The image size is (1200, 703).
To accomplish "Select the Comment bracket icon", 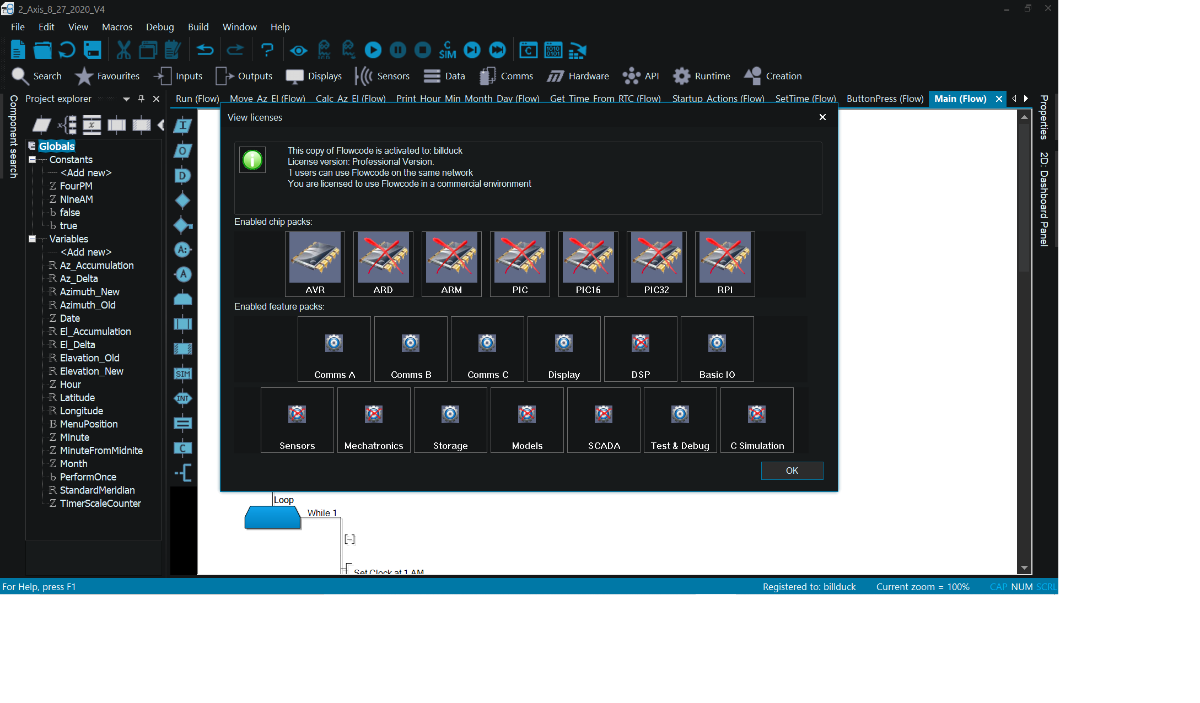I will click(182, 472).
